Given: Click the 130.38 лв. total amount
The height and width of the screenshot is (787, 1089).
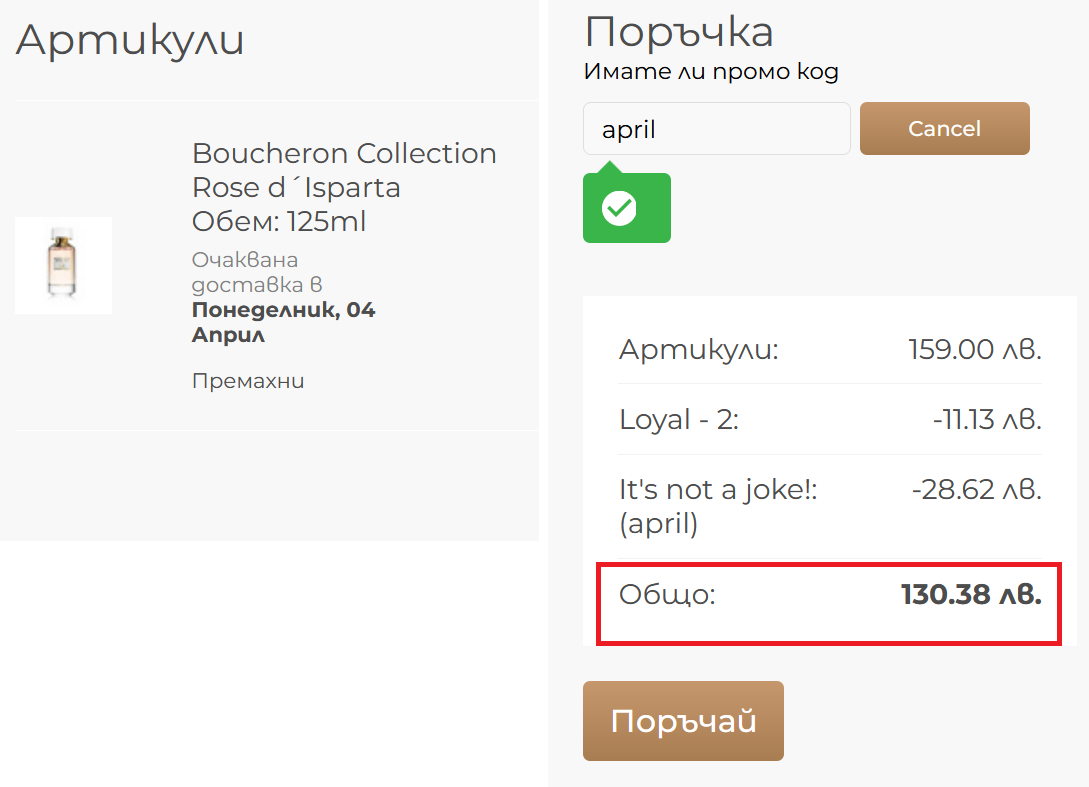Looking at the screenshot, I should [x=971, y=595].
